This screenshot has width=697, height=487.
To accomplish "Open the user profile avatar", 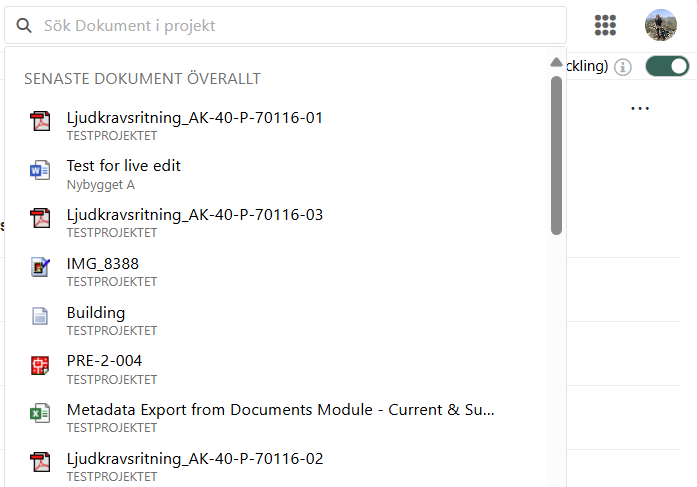I will [661, 25].
